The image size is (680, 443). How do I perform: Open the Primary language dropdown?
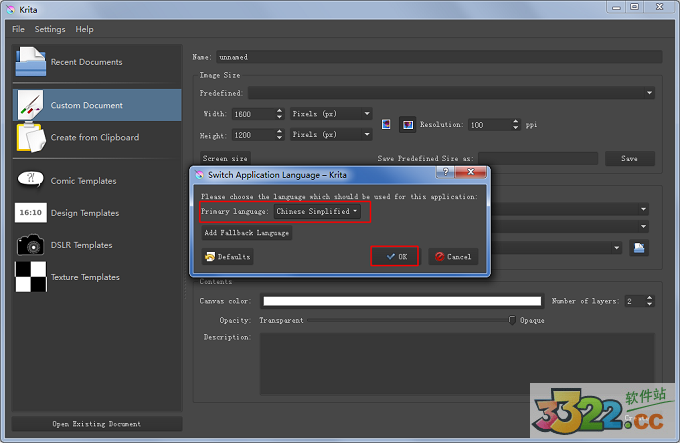tap(317, 211)
